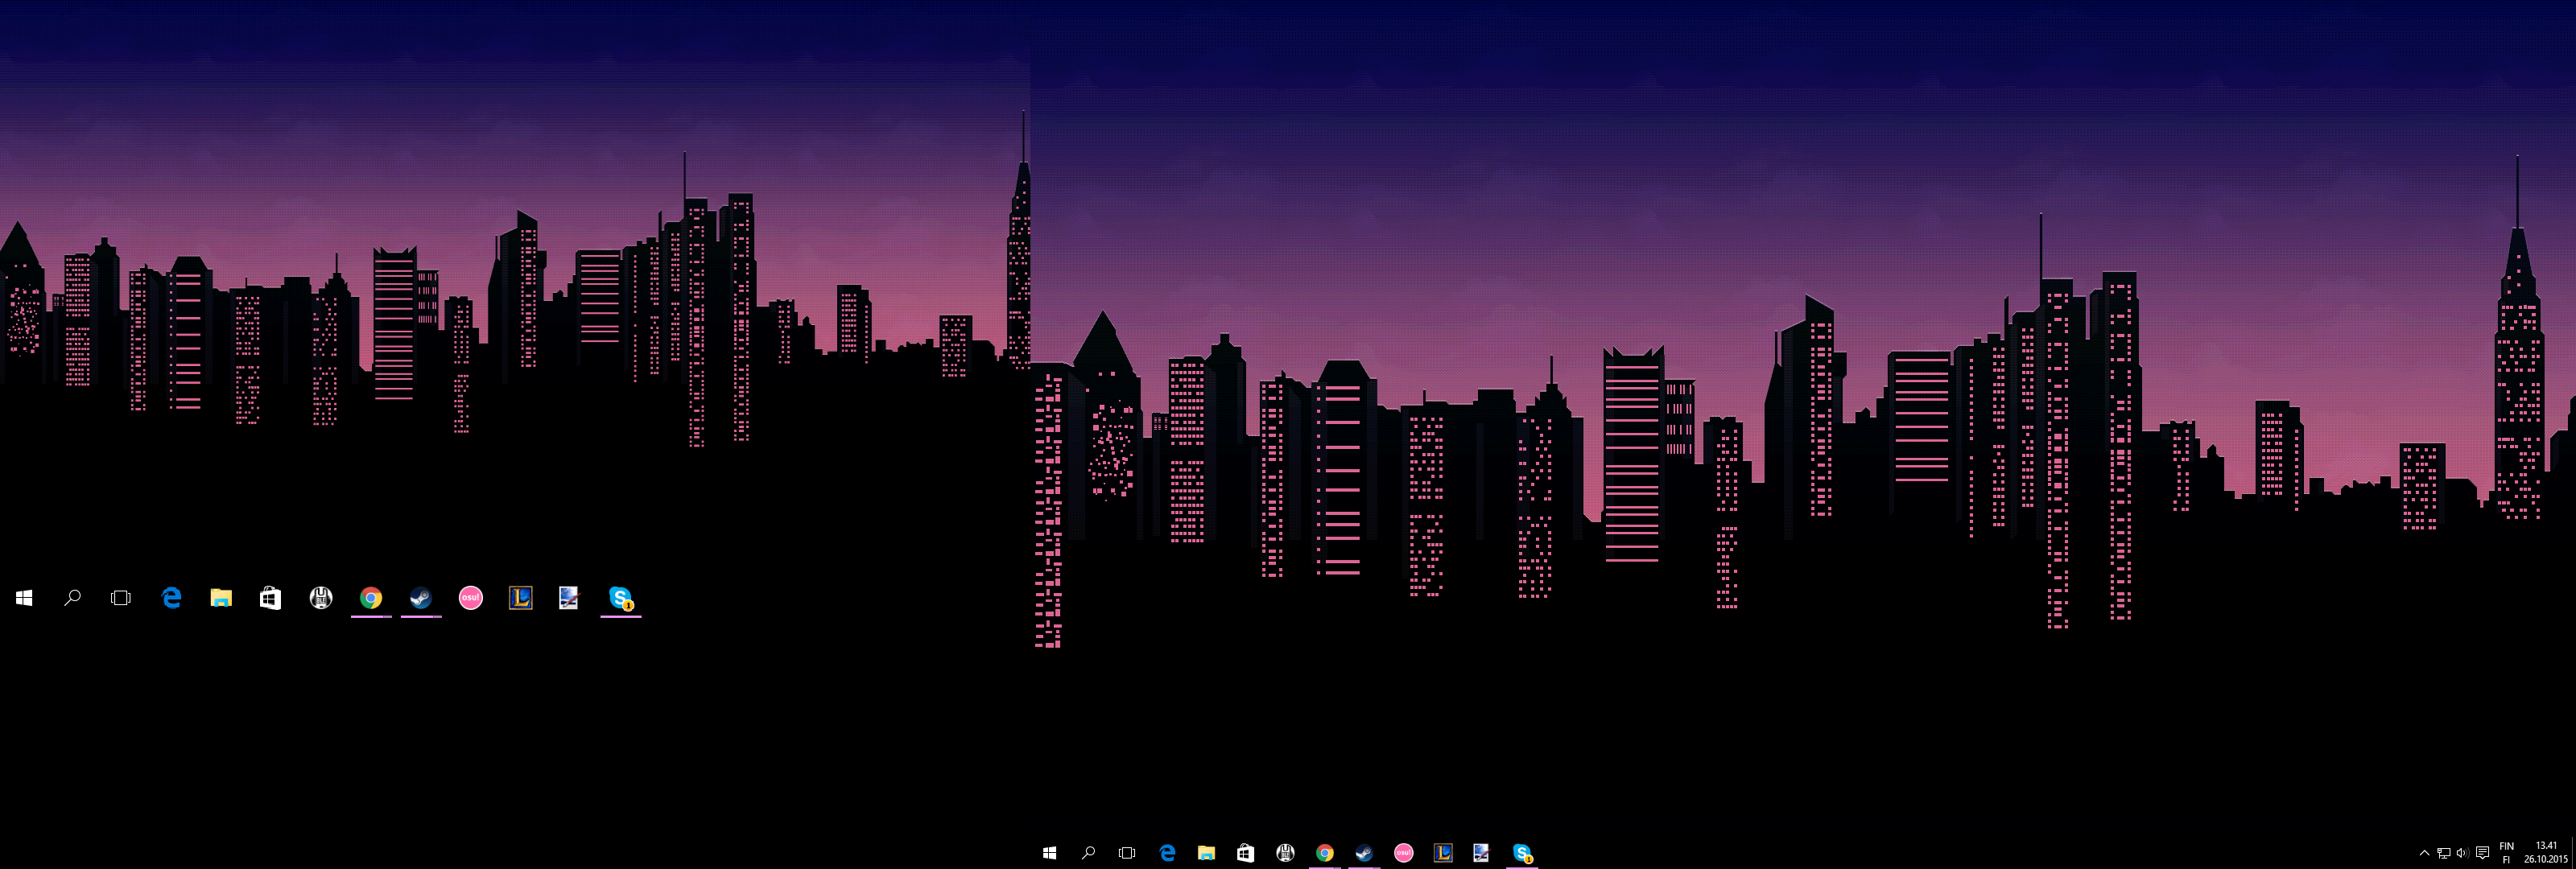The width and height of the screenshot is (2576, 869).
Task: Click Show Desktop sliver beside the clock
Action: pyautogui.click(x=2573, y=853)
